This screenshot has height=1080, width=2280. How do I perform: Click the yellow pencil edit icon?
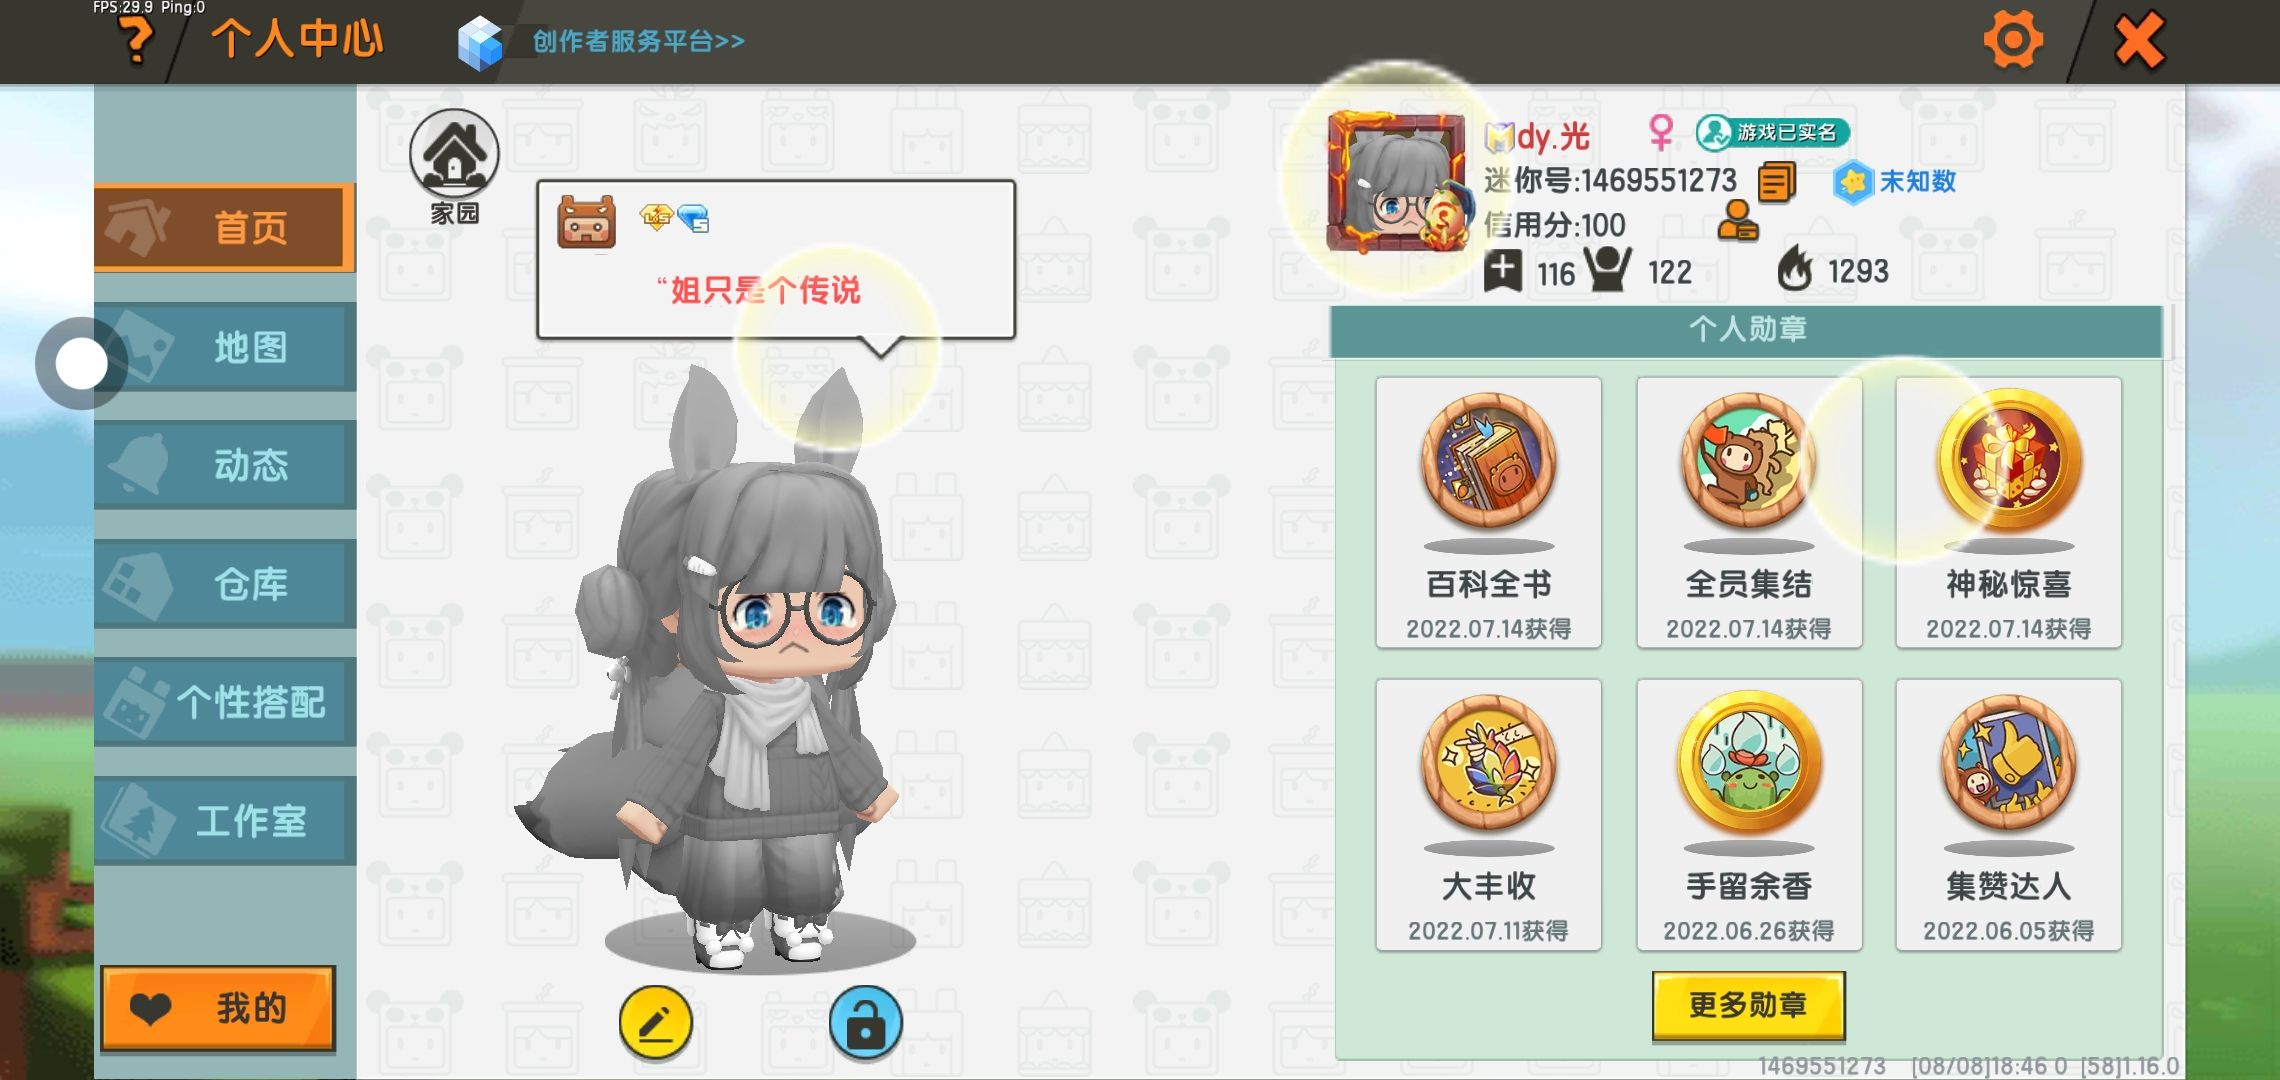tap(656, 1023)
